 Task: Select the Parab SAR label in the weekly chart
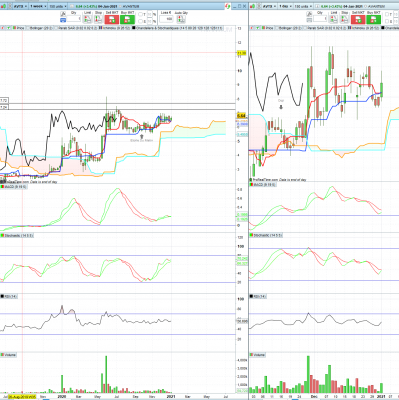point(78,28)
